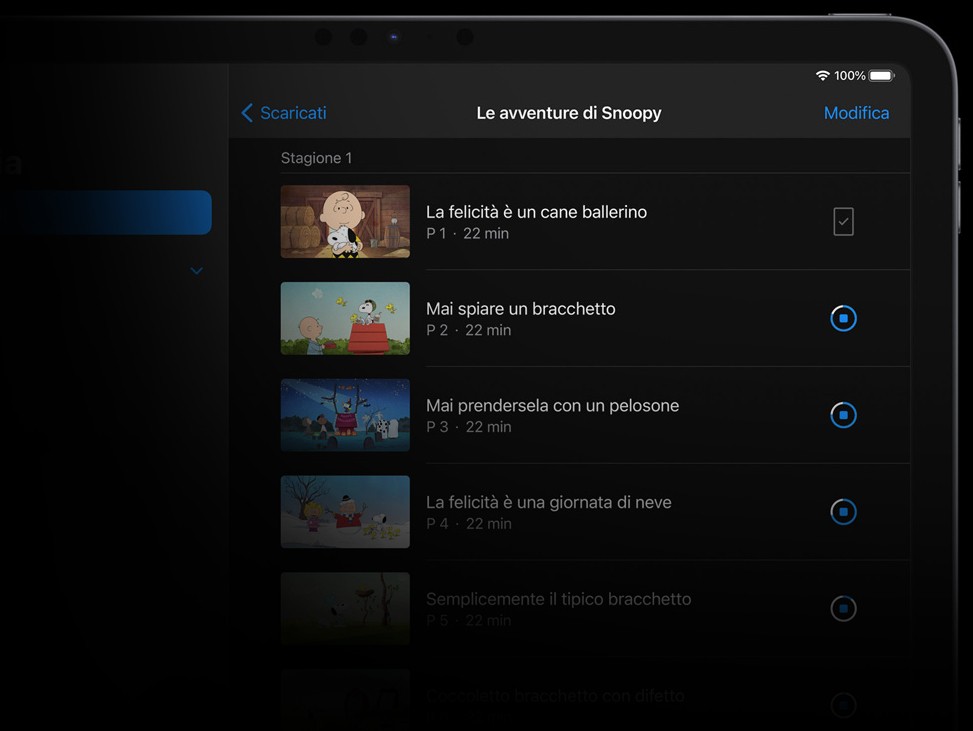Tap Modifica to edit downloads

coord(856,113)
